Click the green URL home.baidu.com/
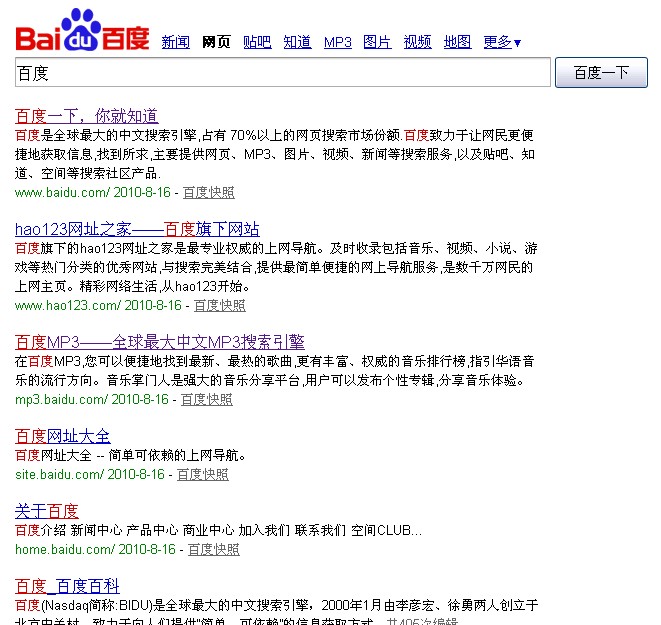Image resolution: width=661 pixels, height=625 pixels. coord(65,550)
